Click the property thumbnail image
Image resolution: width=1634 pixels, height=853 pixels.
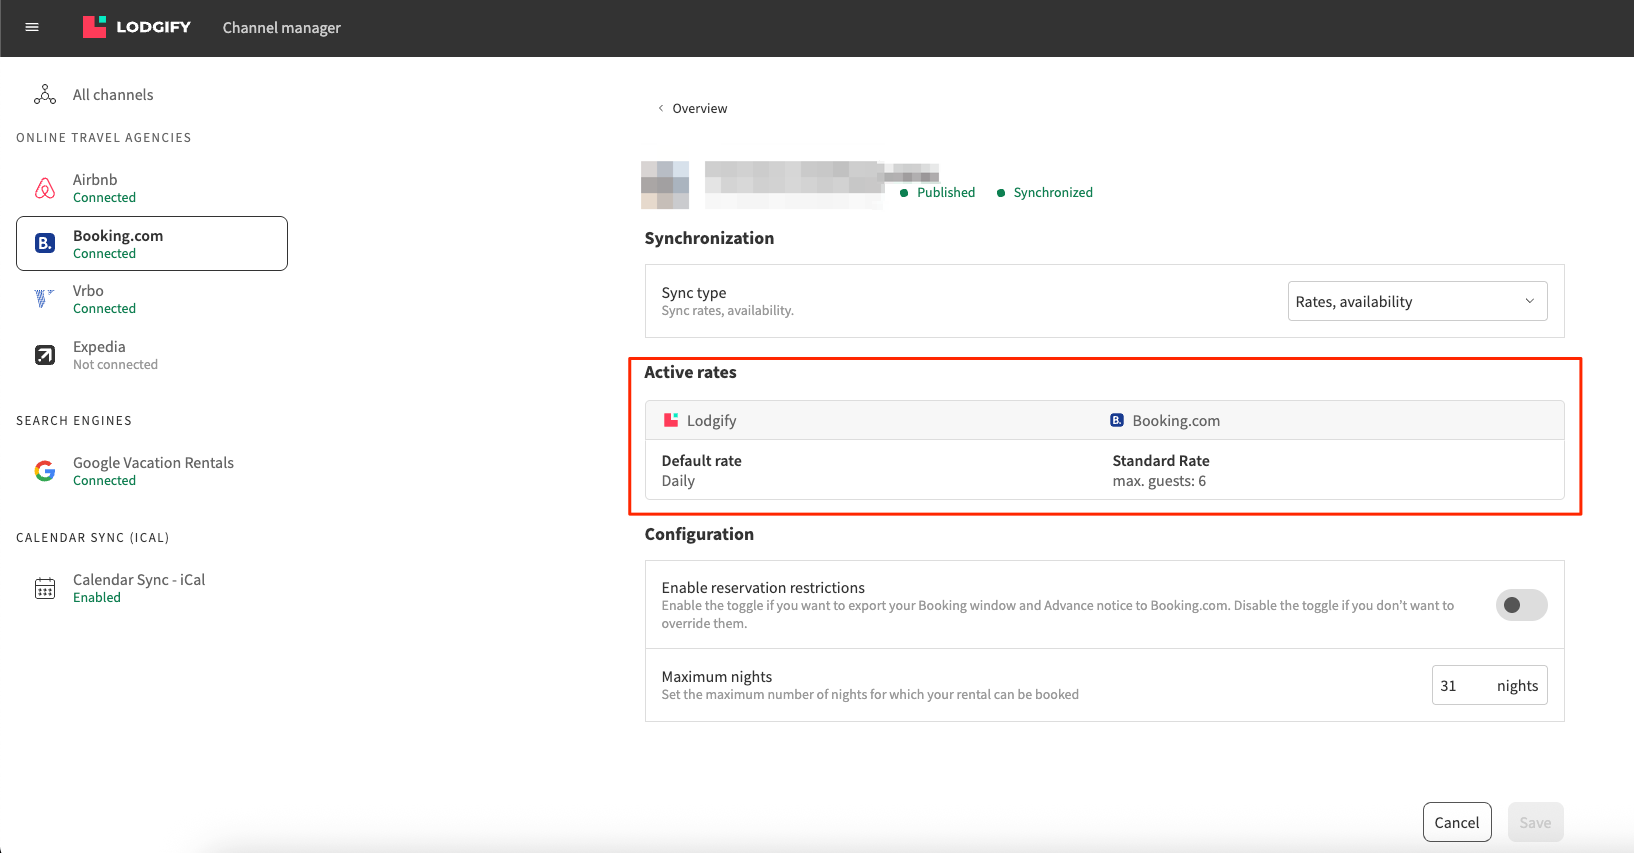coord(665,185)
